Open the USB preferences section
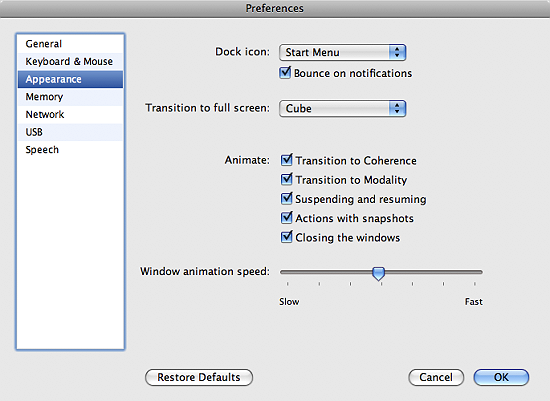Screen dimensions: 550x401 click(70, 132)
